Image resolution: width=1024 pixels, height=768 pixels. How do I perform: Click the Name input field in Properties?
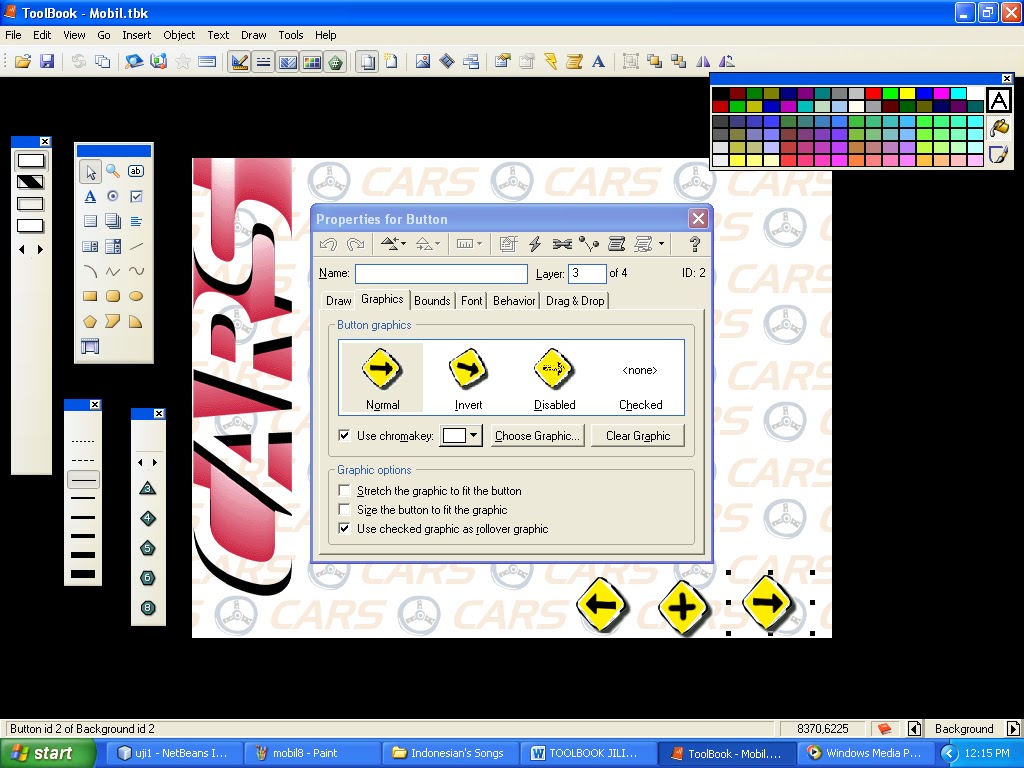[441, 273]
